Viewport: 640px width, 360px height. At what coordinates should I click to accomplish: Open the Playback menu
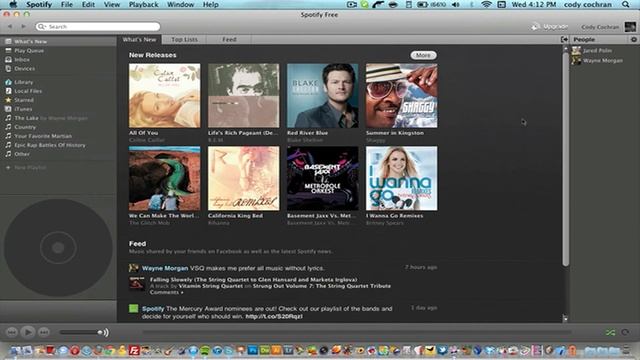pos(143,4)
